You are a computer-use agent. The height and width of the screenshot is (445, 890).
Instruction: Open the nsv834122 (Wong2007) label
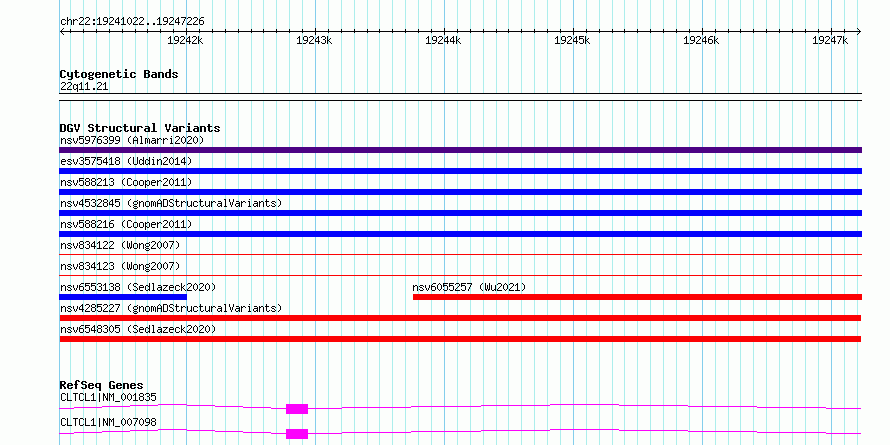(120, 245)
